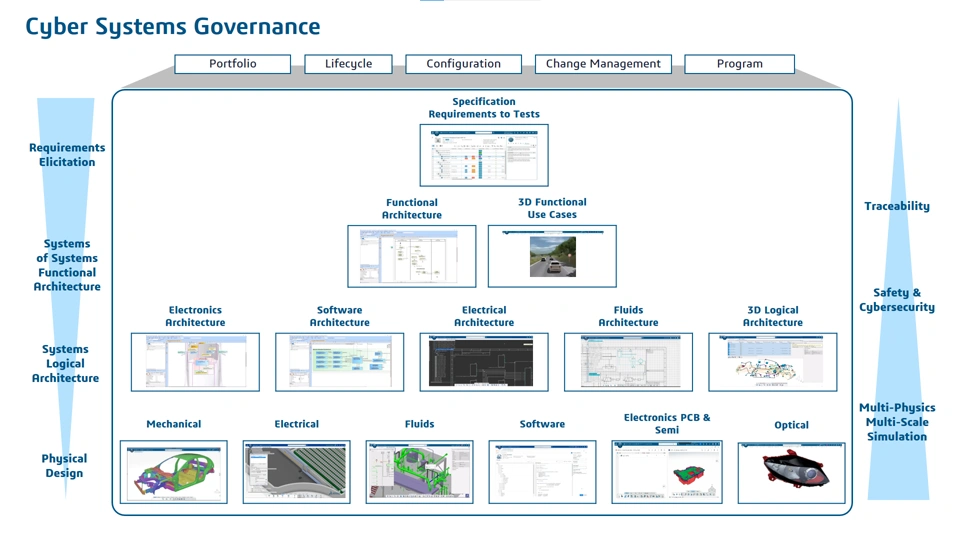Click the Mechanical caption
The width and height of the screenshot is (960, 540).
coord(174,424)
